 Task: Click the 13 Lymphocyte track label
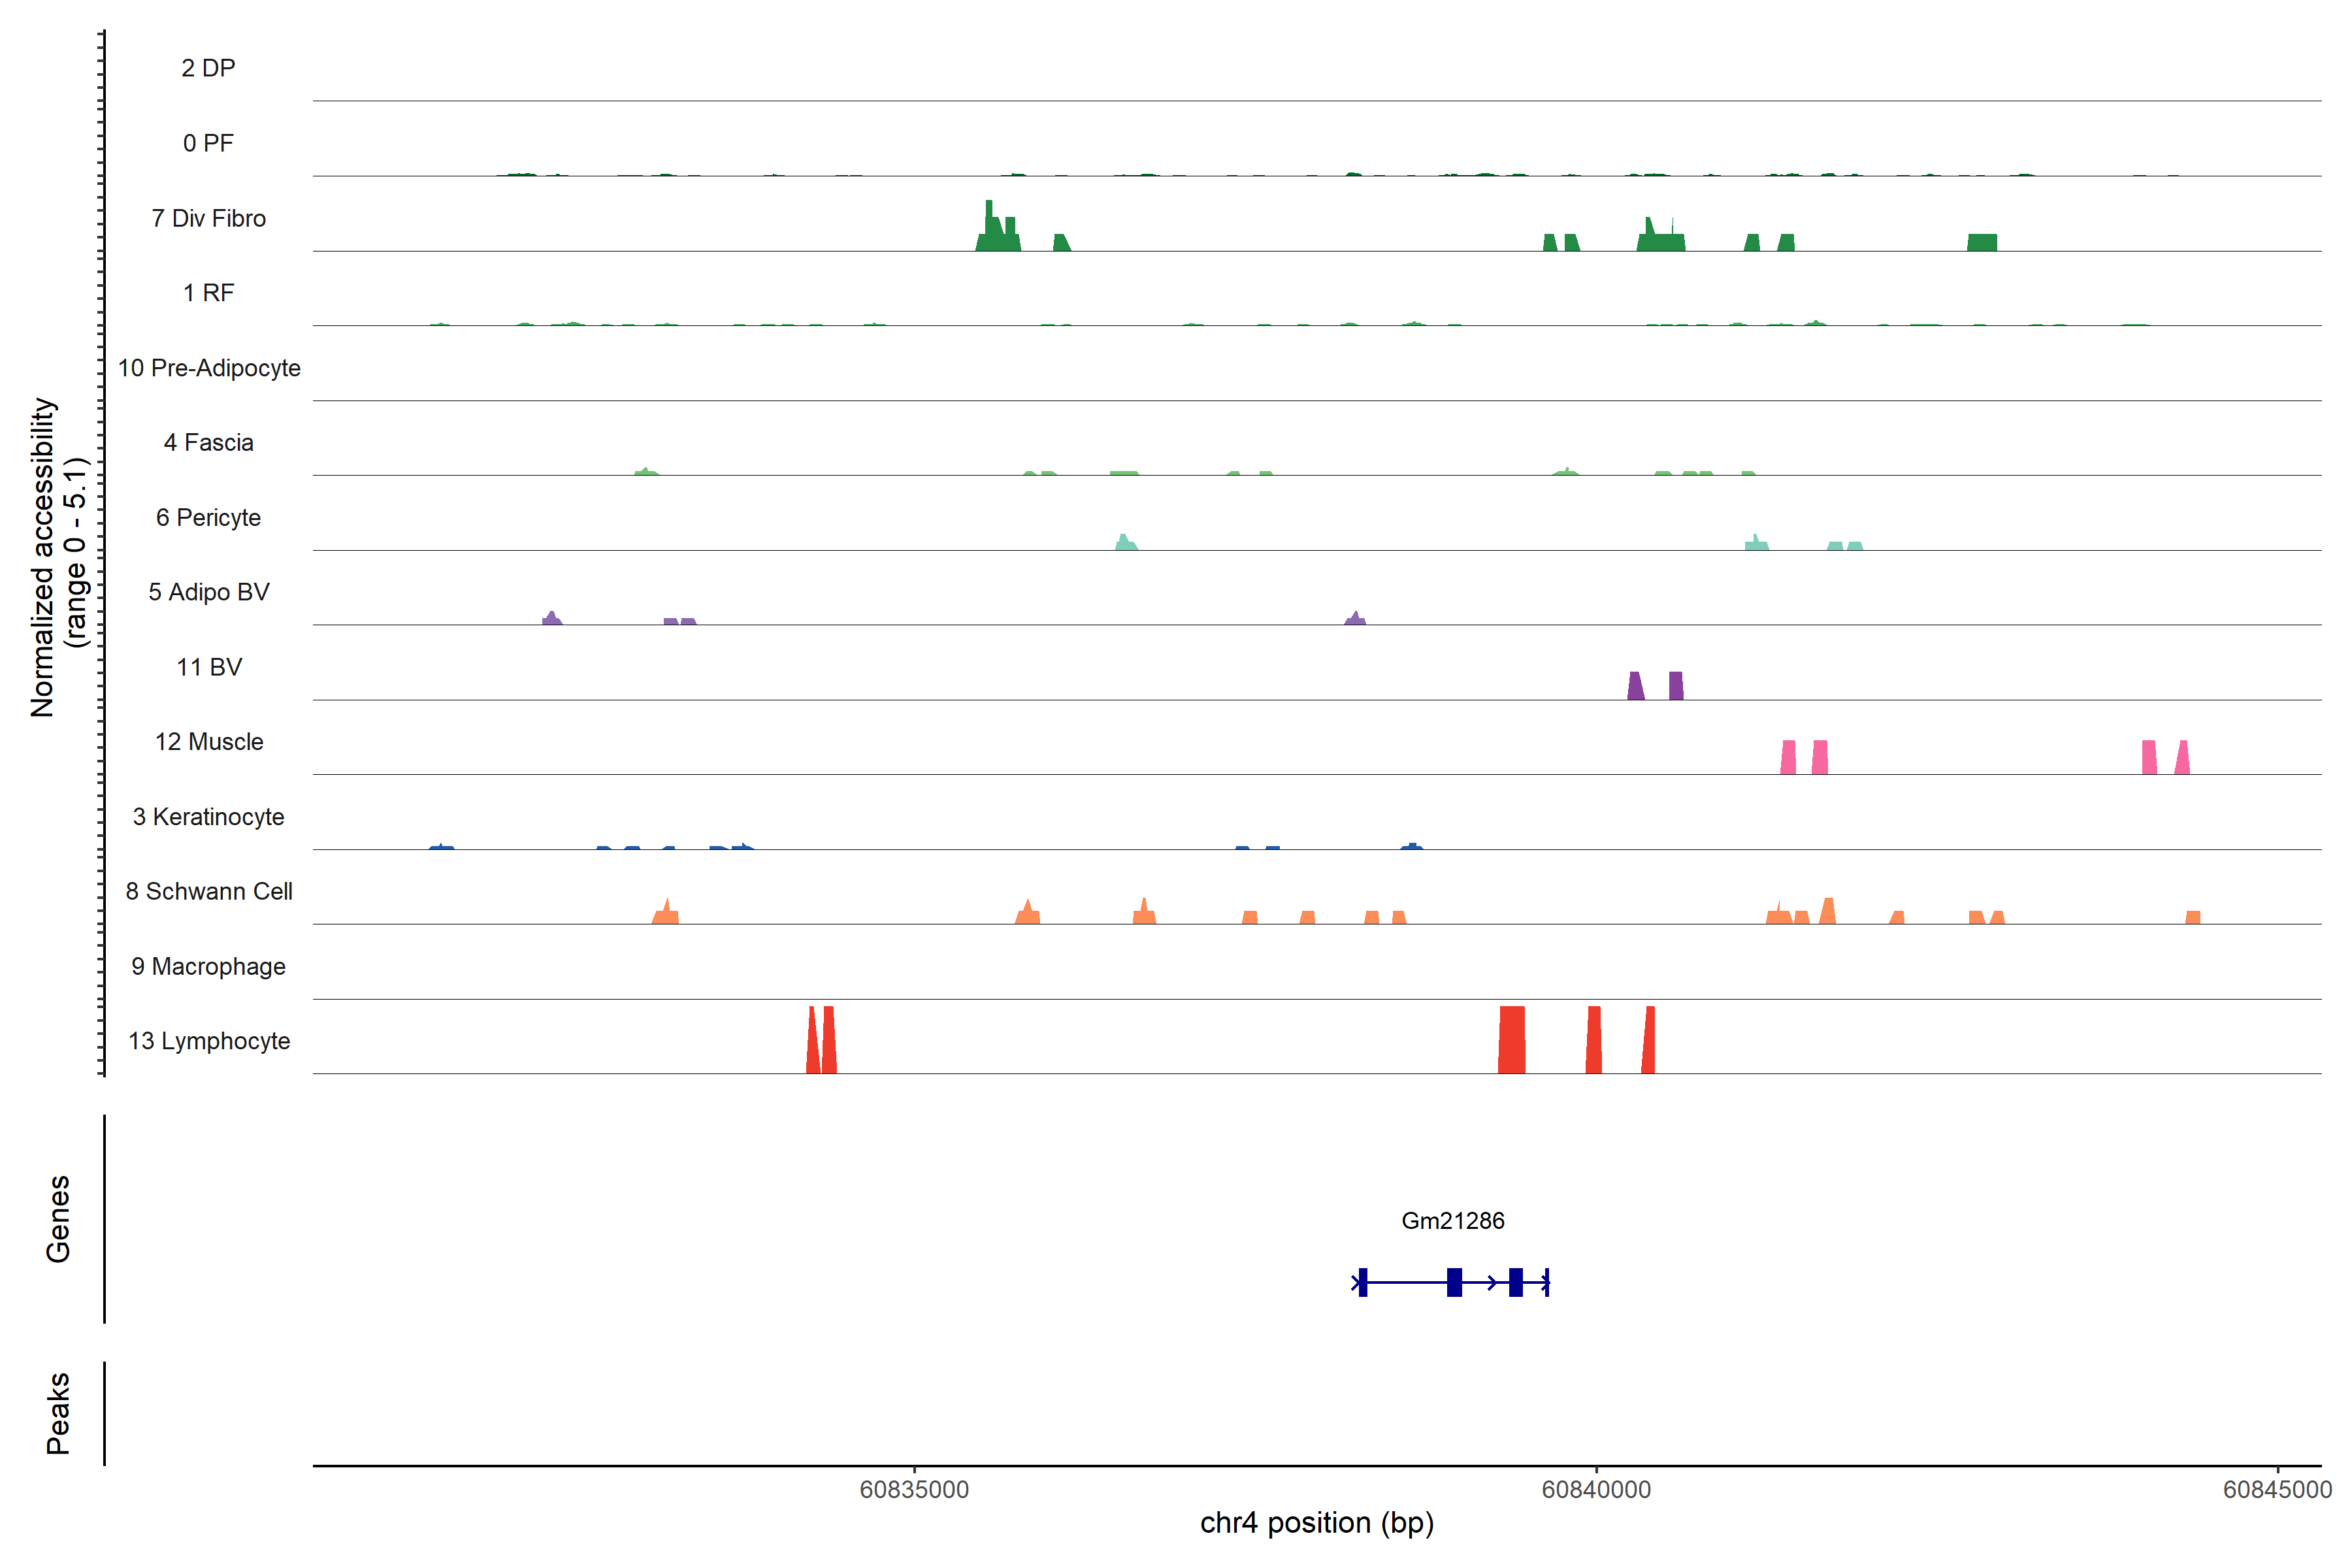(208, 1041)
